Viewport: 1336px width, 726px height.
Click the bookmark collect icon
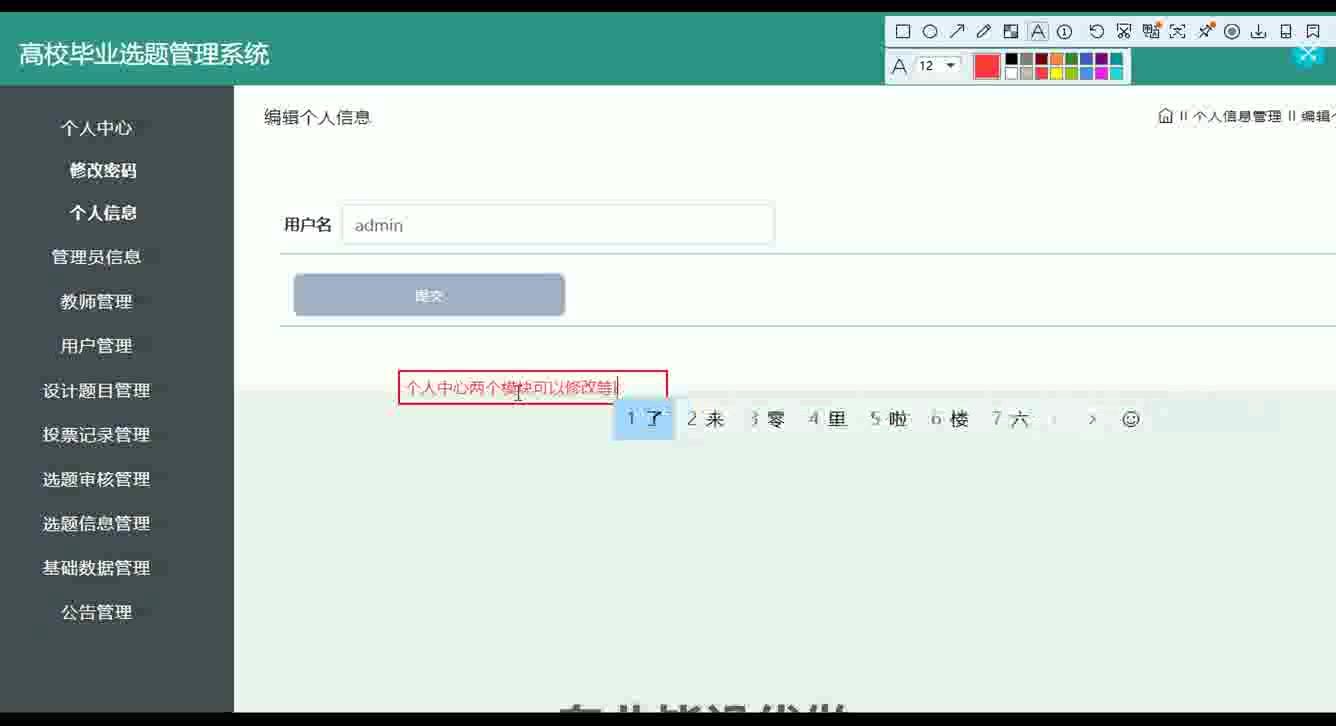click(x=1313, y=31)
